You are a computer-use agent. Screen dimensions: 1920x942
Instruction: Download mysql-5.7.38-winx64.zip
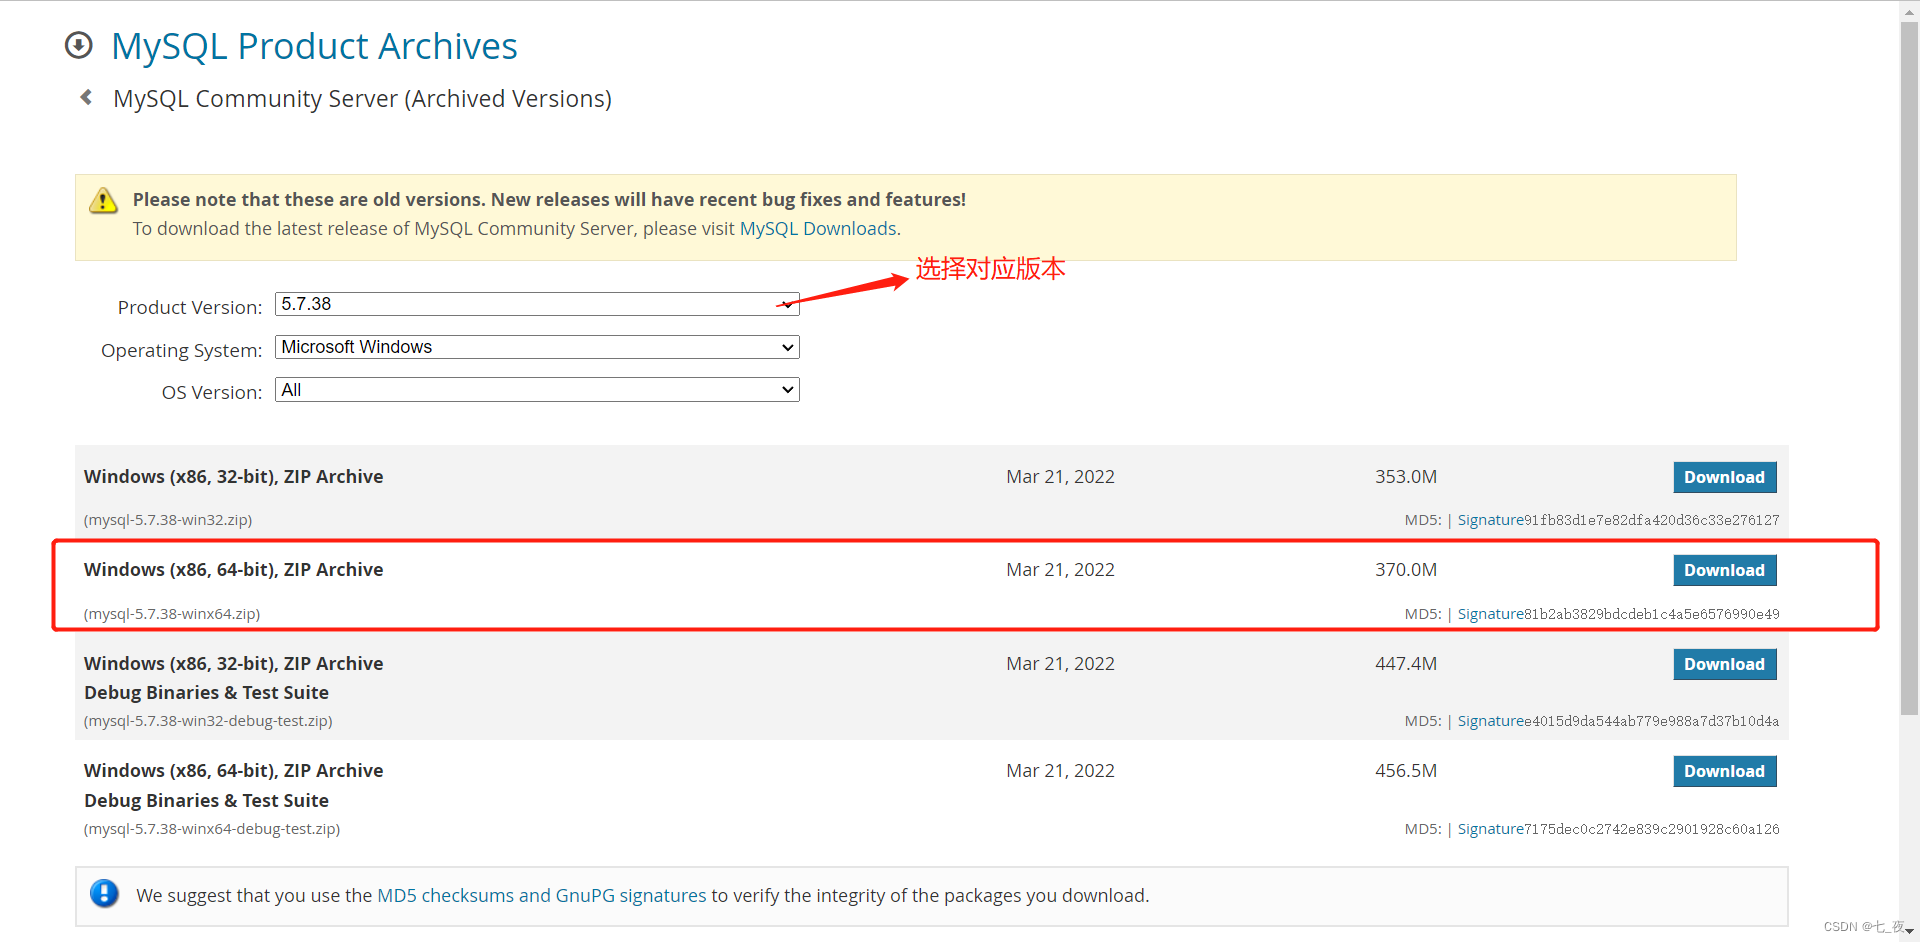pos(1724,570)
